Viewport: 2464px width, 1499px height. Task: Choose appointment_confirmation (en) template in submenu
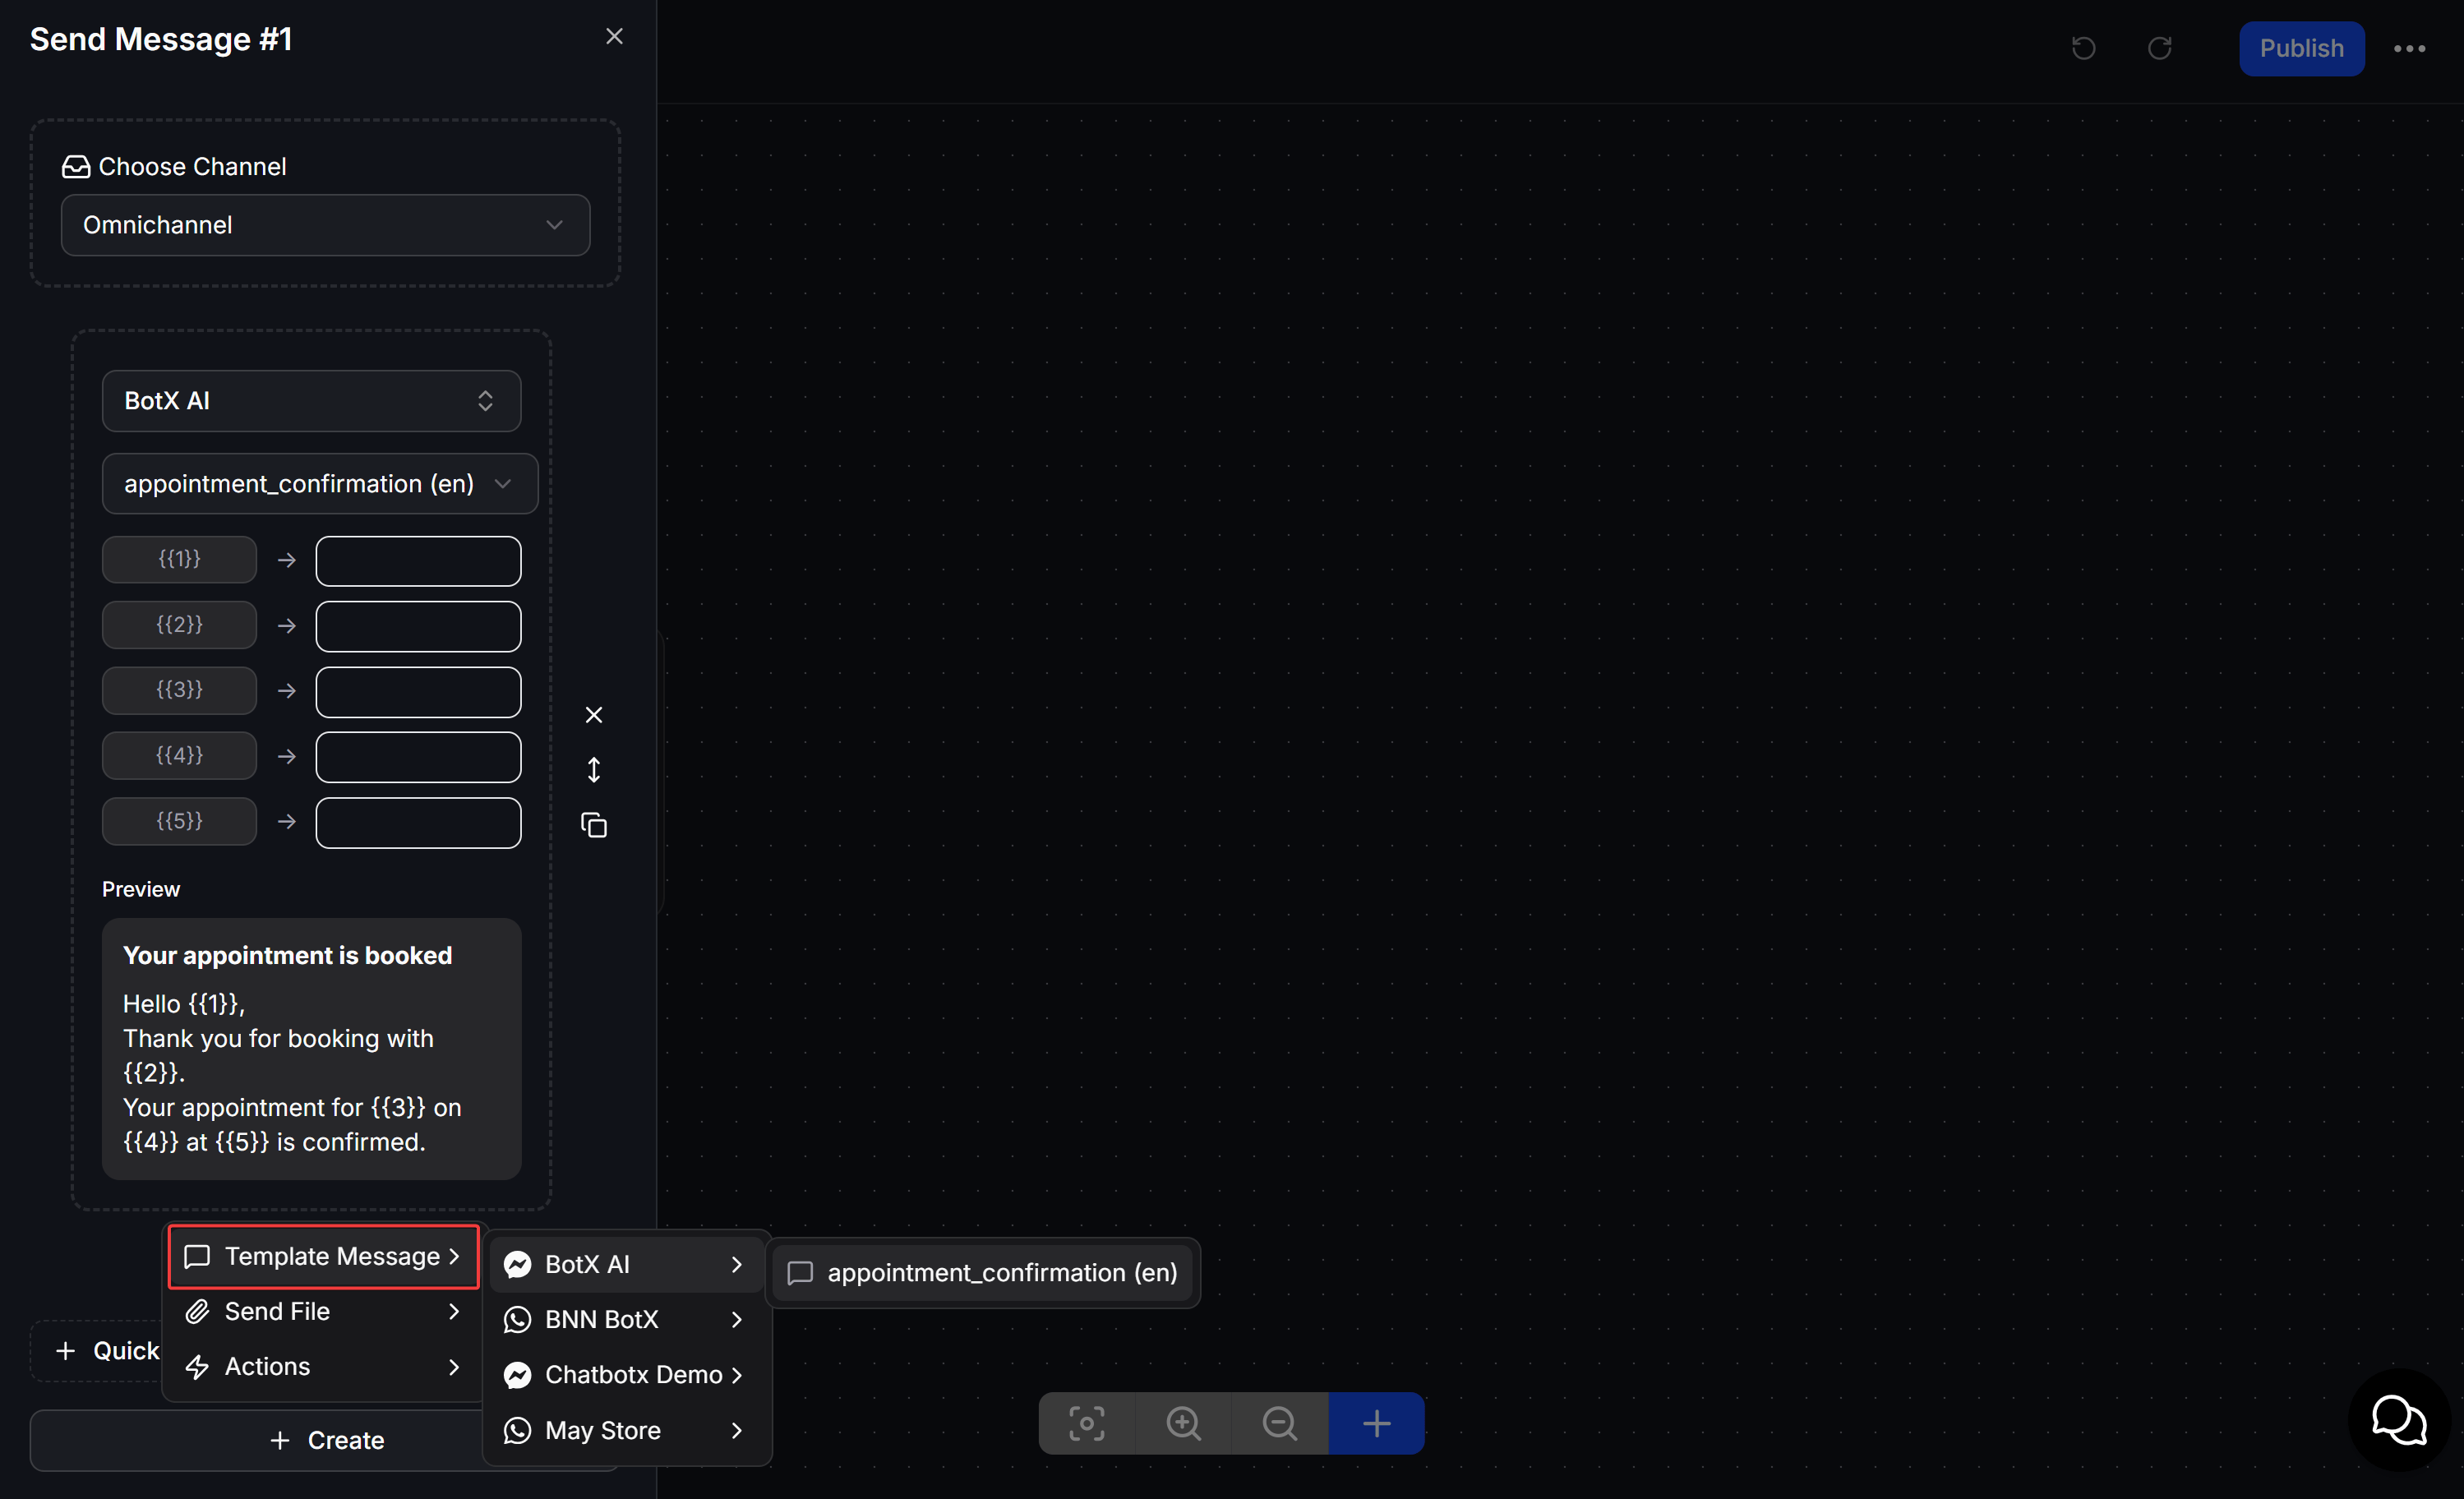[983, 1273]
